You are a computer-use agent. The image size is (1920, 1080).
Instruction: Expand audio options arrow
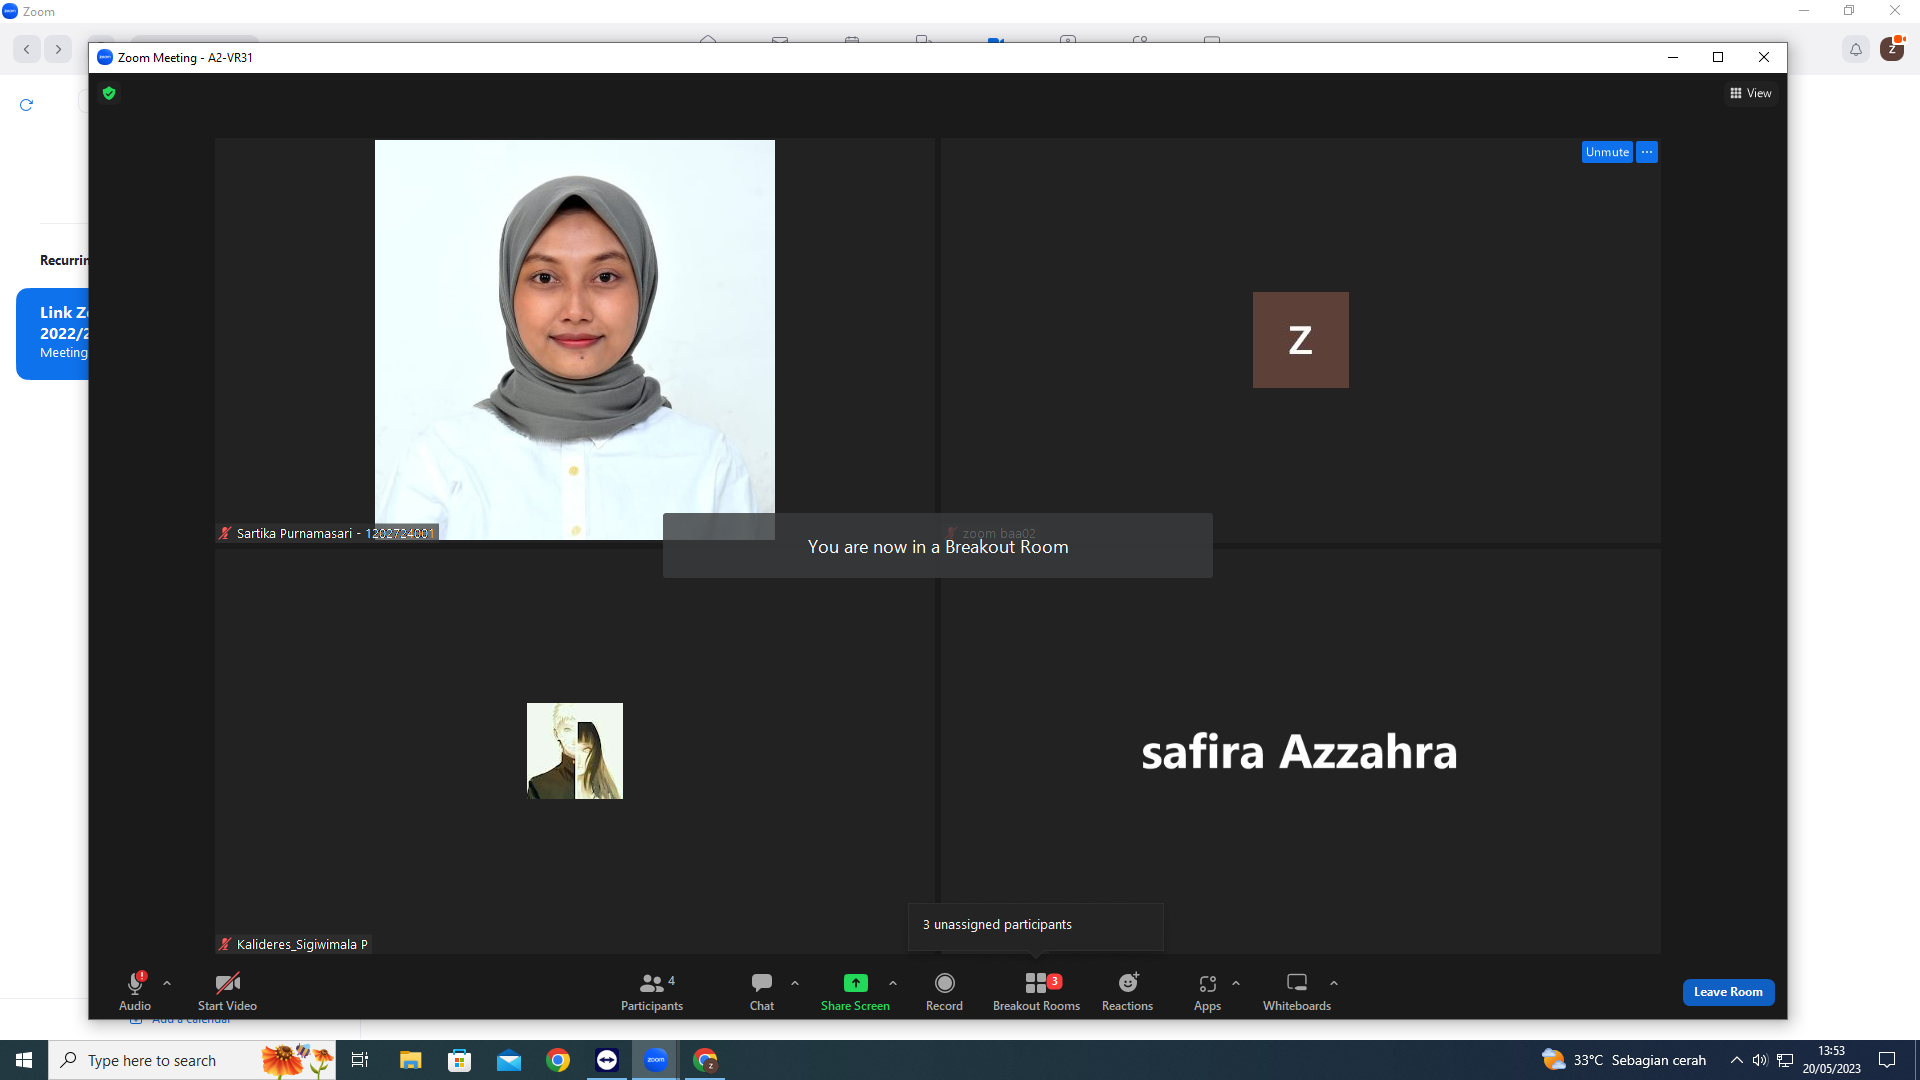[167, 984]
